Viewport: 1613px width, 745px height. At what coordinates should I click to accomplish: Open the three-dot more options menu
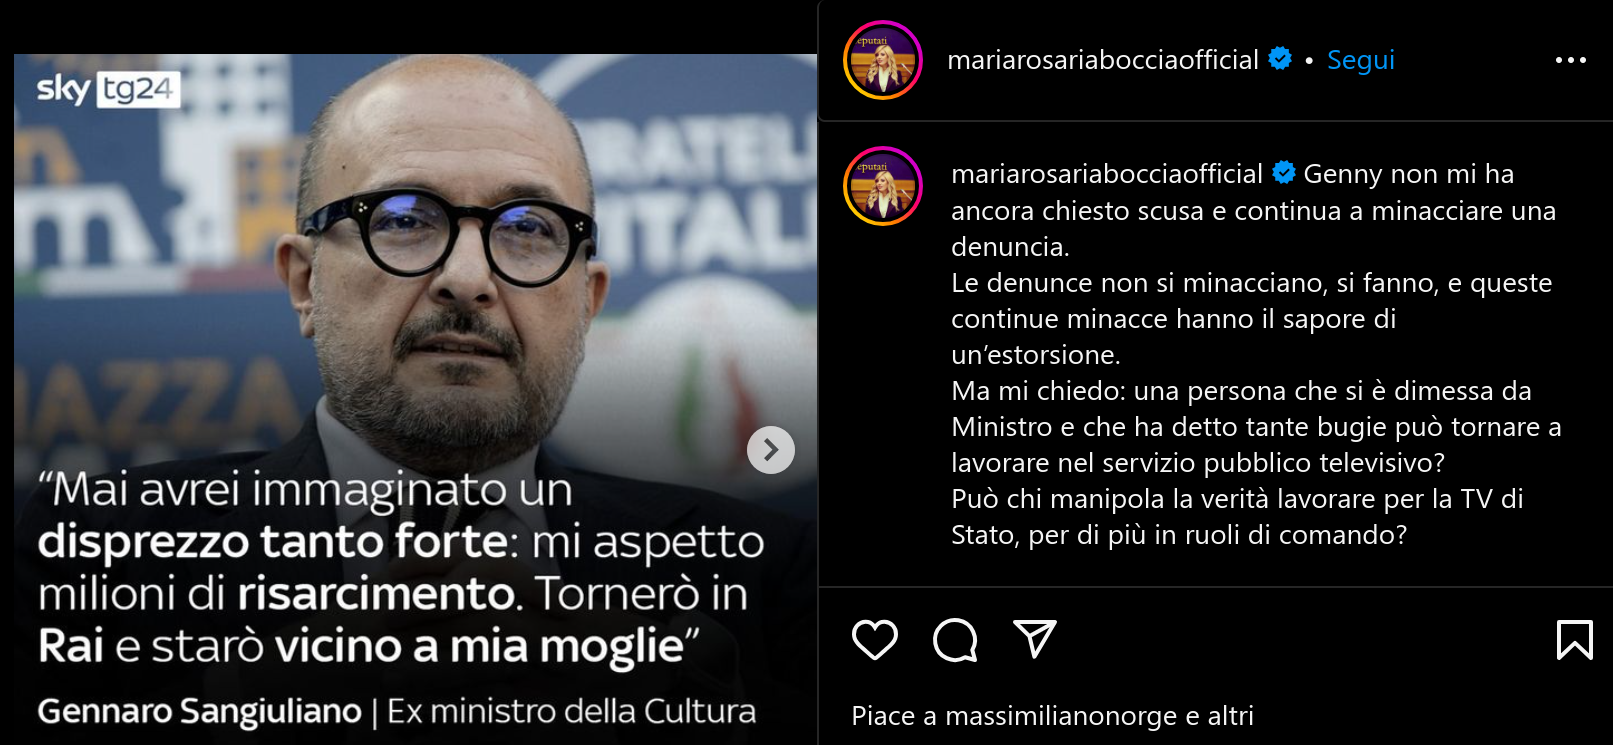(x=1571, y=60)
